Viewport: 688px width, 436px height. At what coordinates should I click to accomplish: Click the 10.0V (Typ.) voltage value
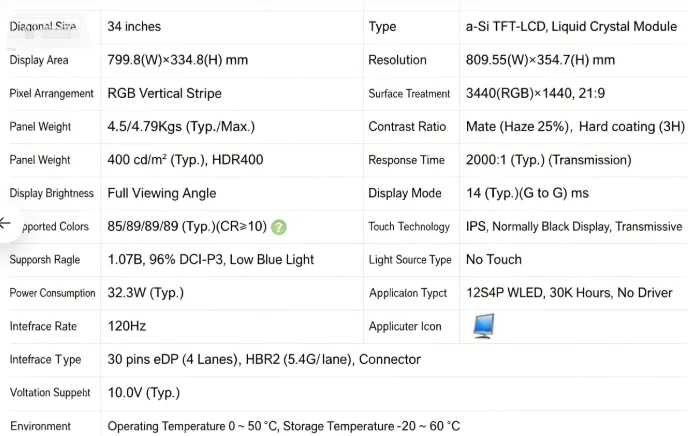pyautogui.click(x=144, y=393)
